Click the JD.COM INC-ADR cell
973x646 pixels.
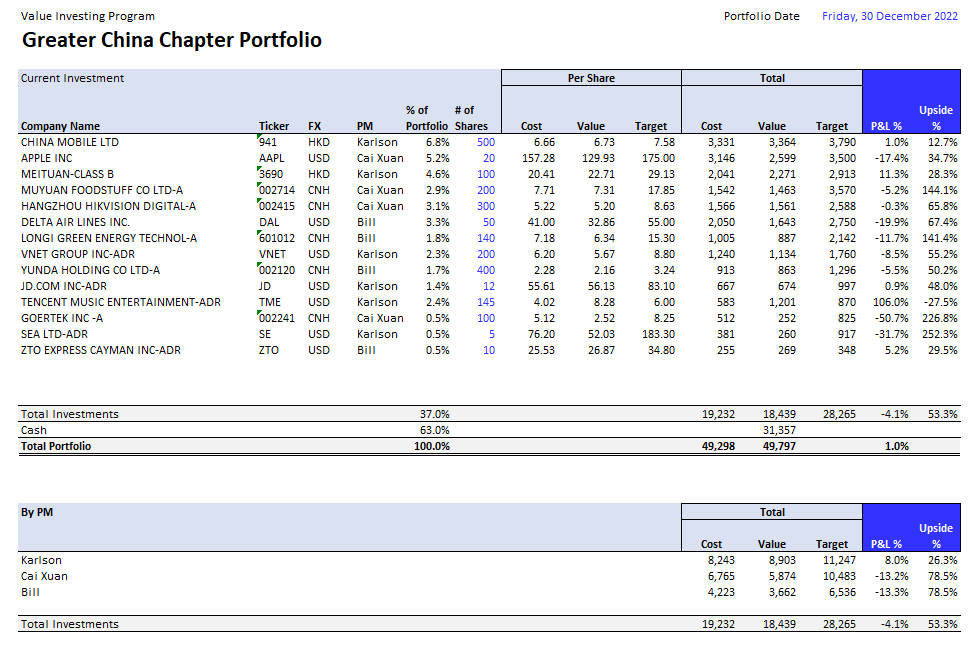(x=64, y=286)
